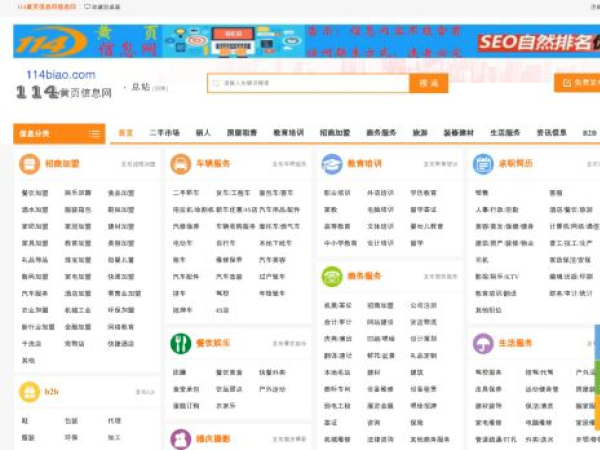Screen dimensions: 600x450
Task: Click the orange publish button at right
Action: pos(577,83)
